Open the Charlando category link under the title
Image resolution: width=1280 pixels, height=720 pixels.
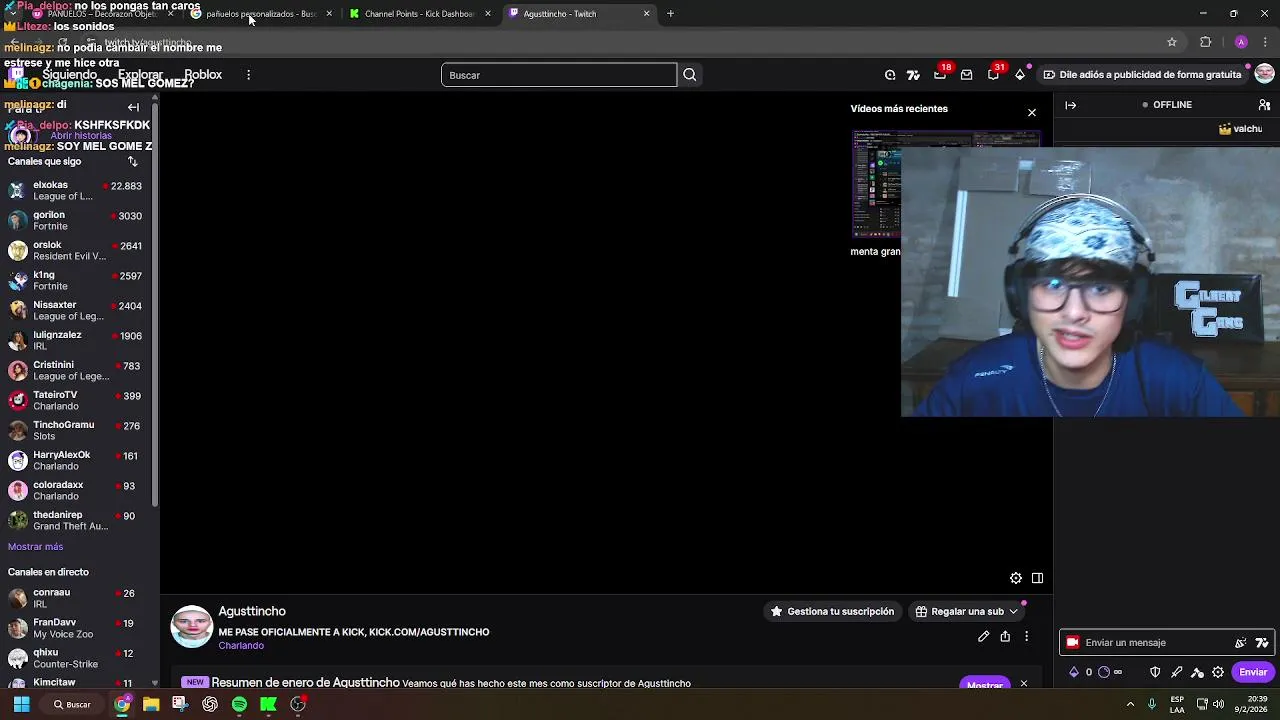(241, 646)
